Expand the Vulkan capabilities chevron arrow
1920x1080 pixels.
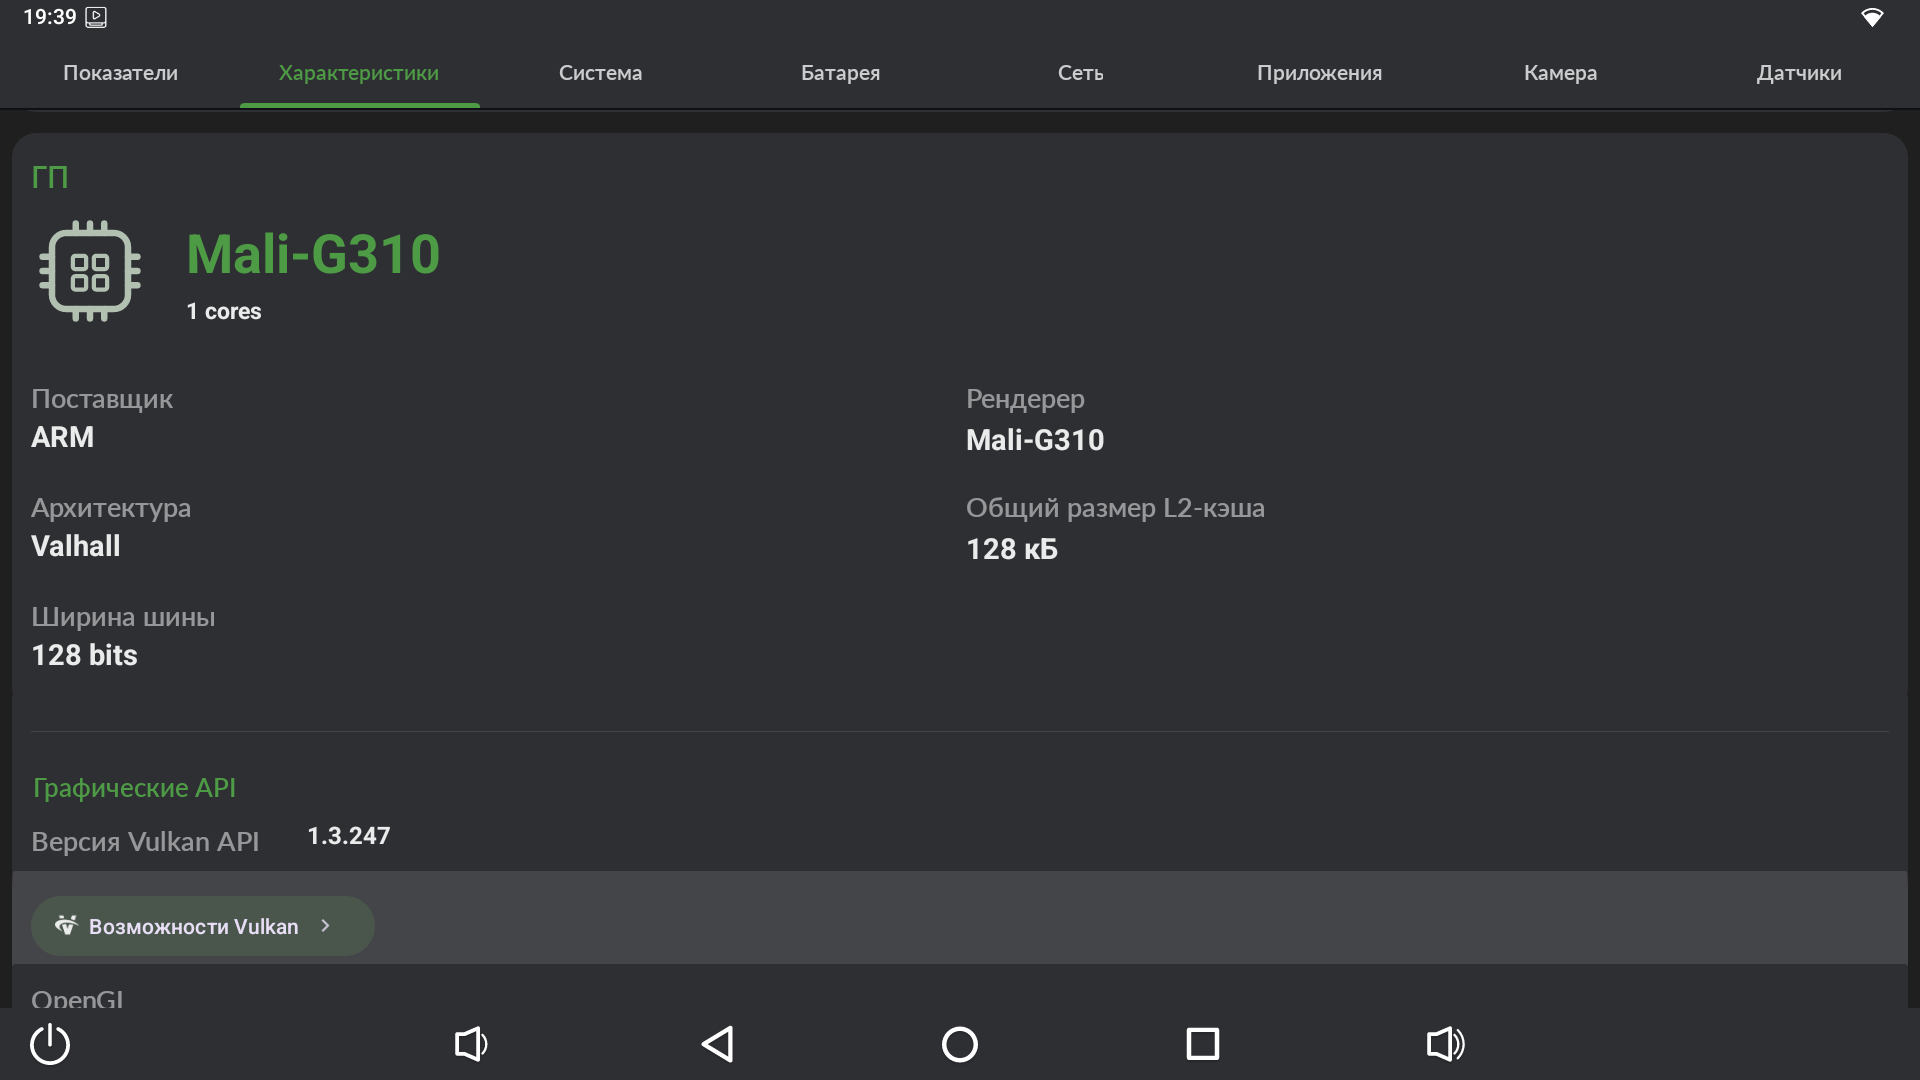pyautogui.click(x=325, y=926)
